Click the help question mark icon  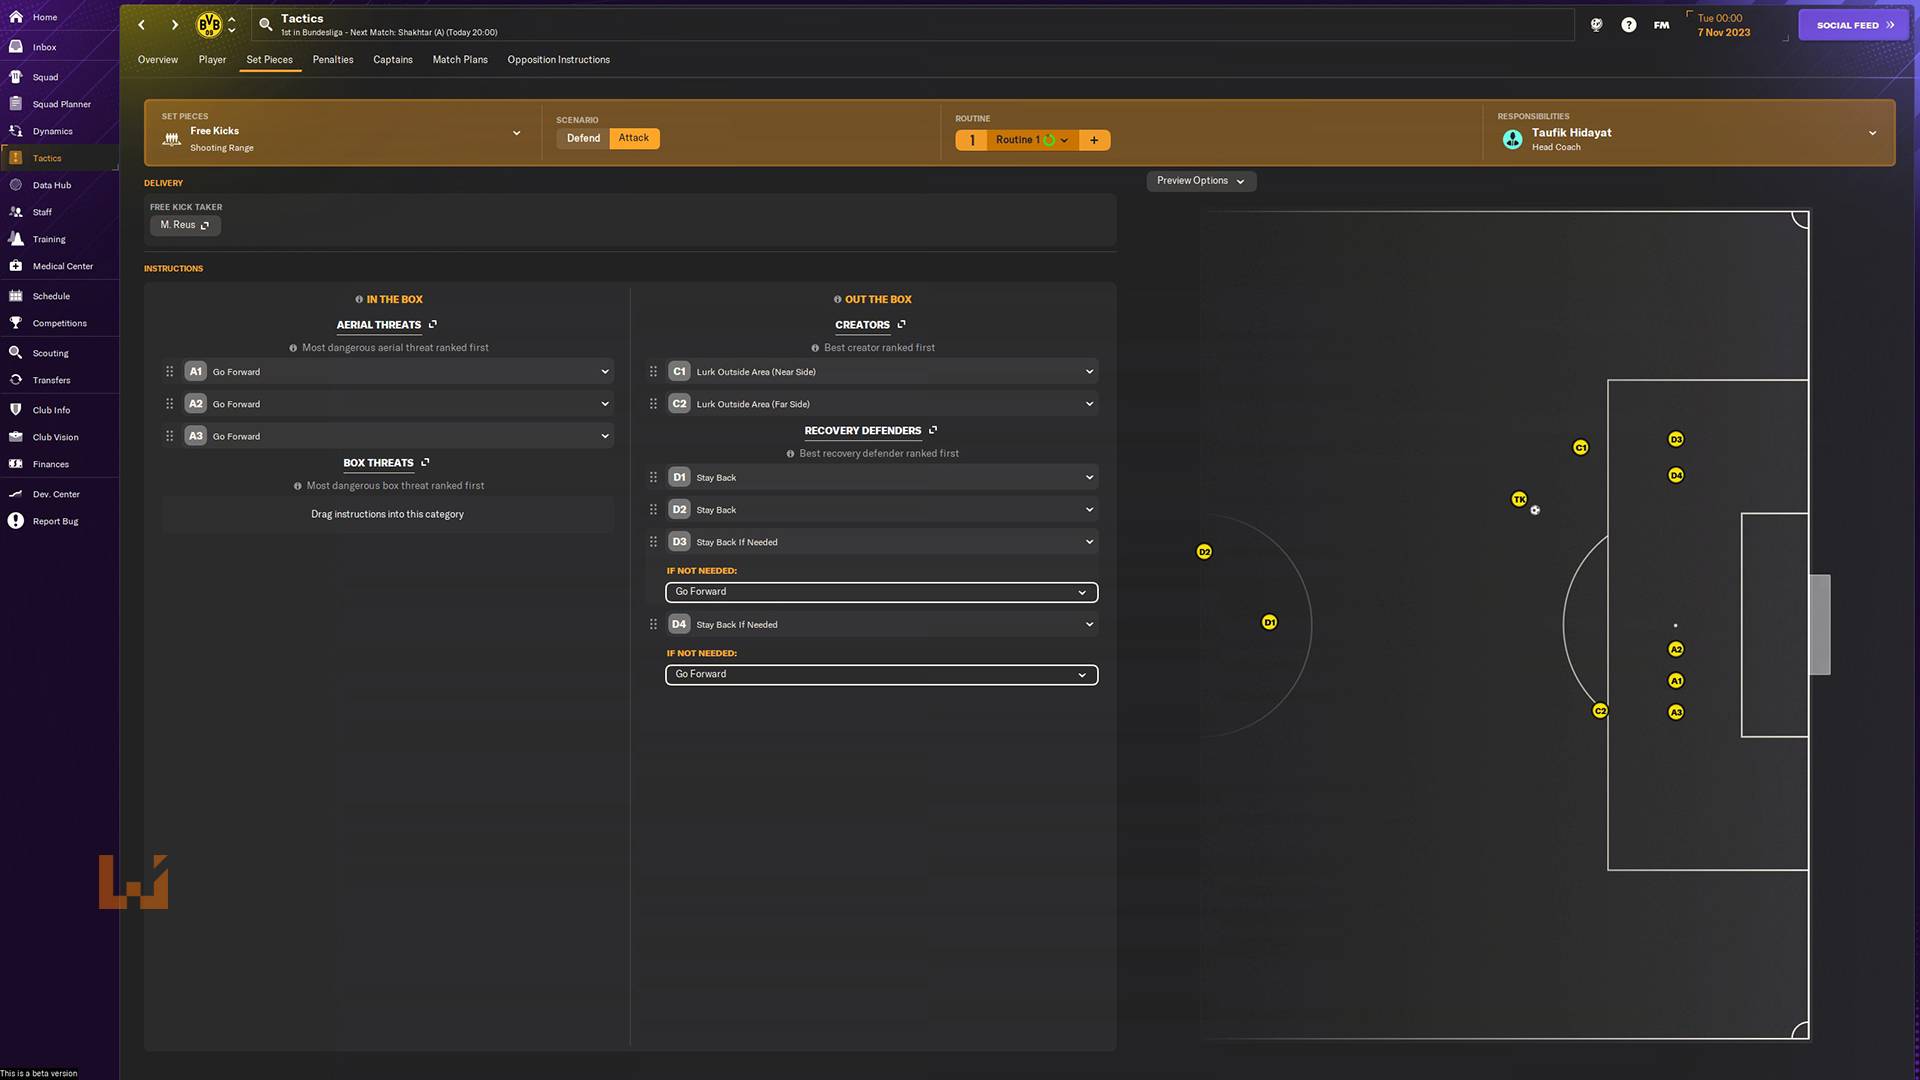(x=1629, y=25)
